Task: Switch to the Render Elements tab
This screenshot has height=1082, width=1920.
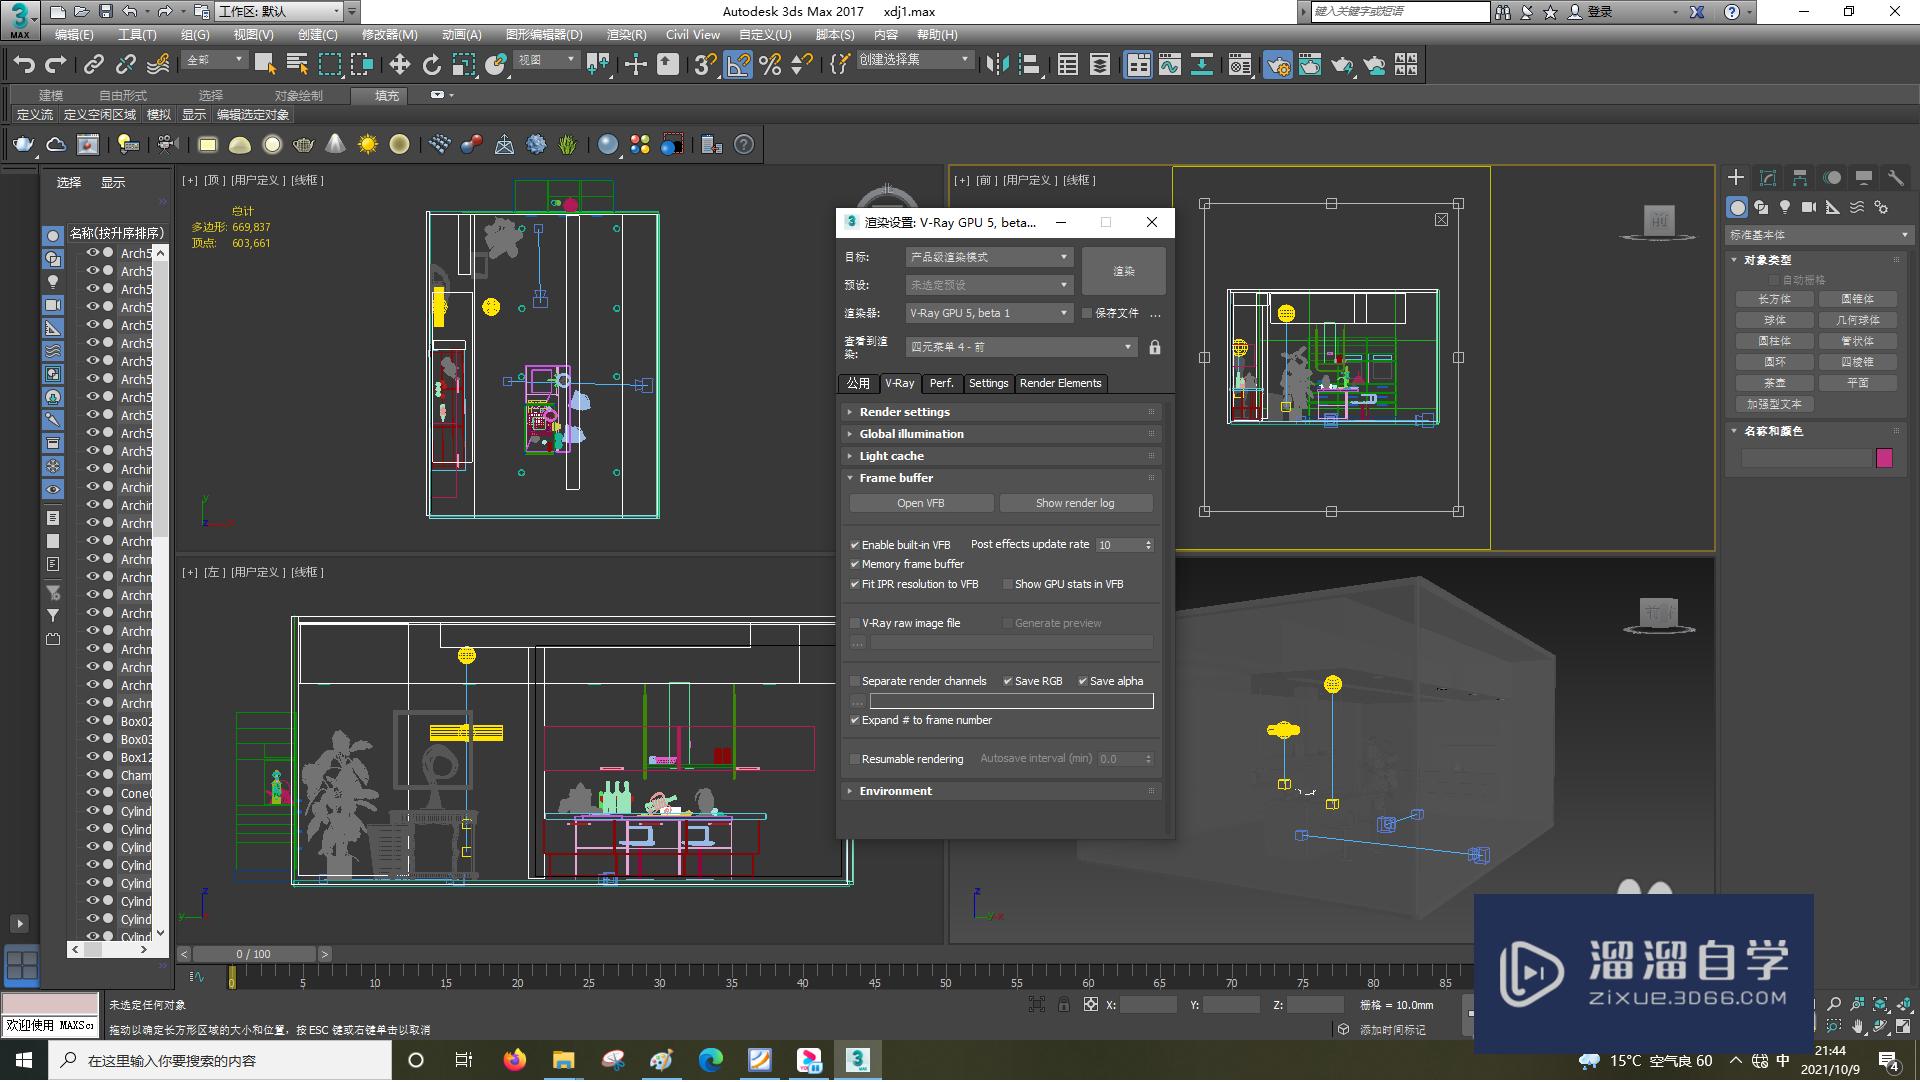Action: (x=1060, y=383)
